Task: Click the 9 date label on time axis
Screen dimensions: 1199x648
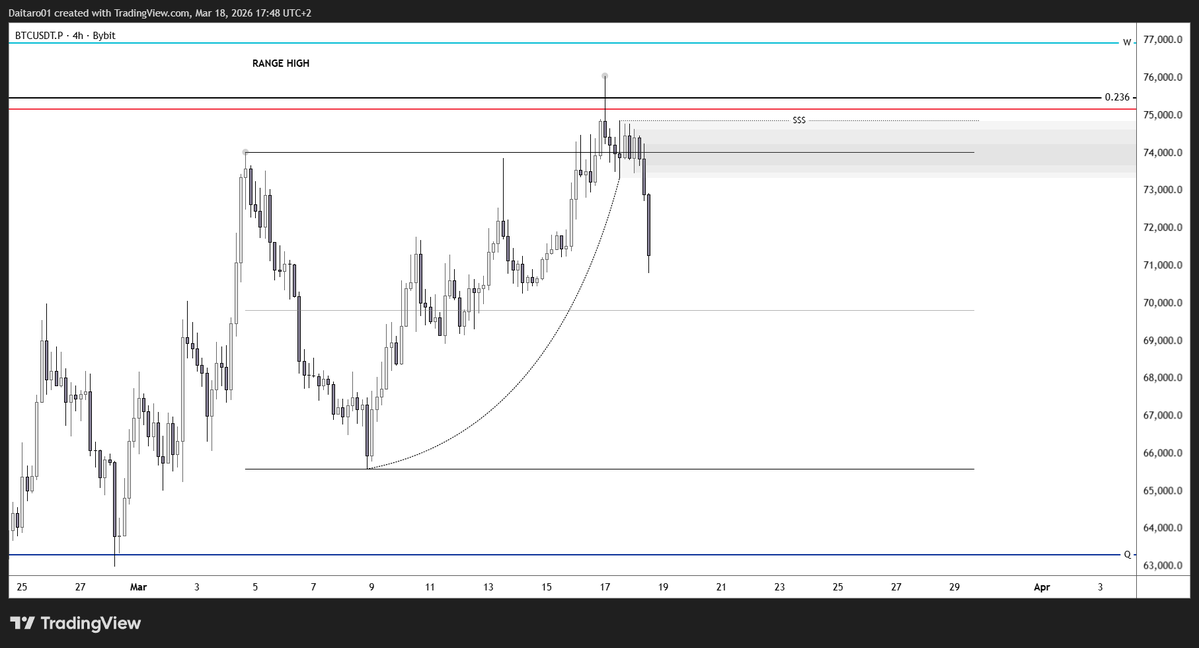Action: pos(372,588)
